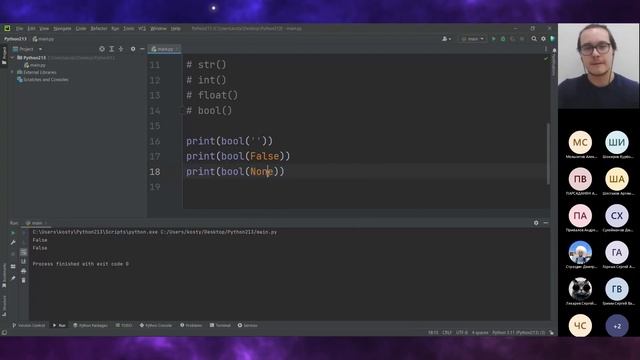This screenshot has height=360, width=640.
Task: Open the Tools menu
Action: [129, 29]
